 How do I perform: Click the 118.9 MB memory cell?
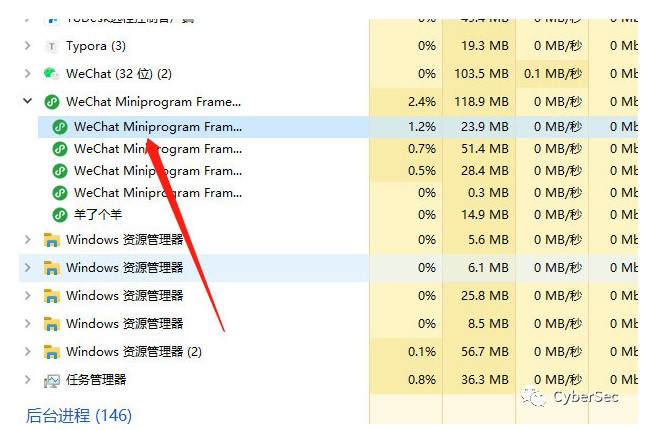pyautogui.click(x=481, y=102)
